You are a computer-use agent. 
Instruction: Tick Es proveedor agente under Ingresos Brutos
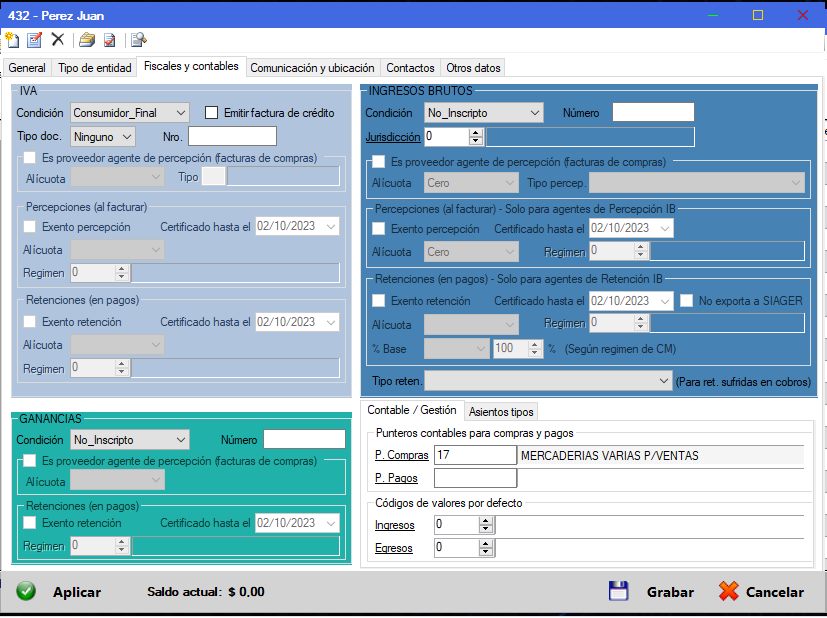click(x=379, y=161)
